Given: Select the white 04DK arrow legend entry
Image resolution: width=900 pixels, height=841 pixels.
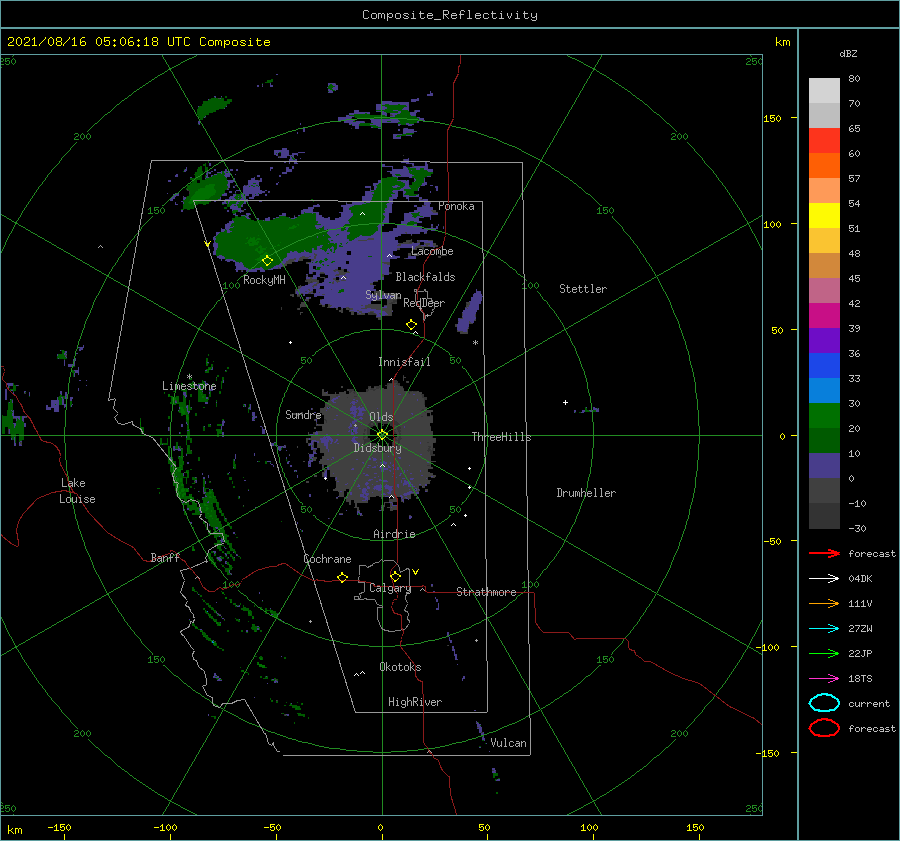Looking at the screenshot, I should coord(824,578).
